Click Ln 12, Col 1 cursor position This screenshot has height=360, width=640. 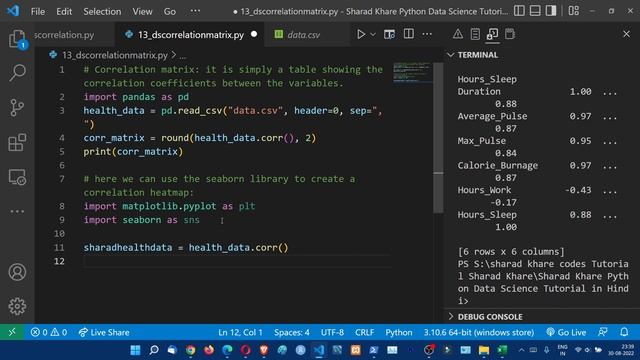pos(240,332)
